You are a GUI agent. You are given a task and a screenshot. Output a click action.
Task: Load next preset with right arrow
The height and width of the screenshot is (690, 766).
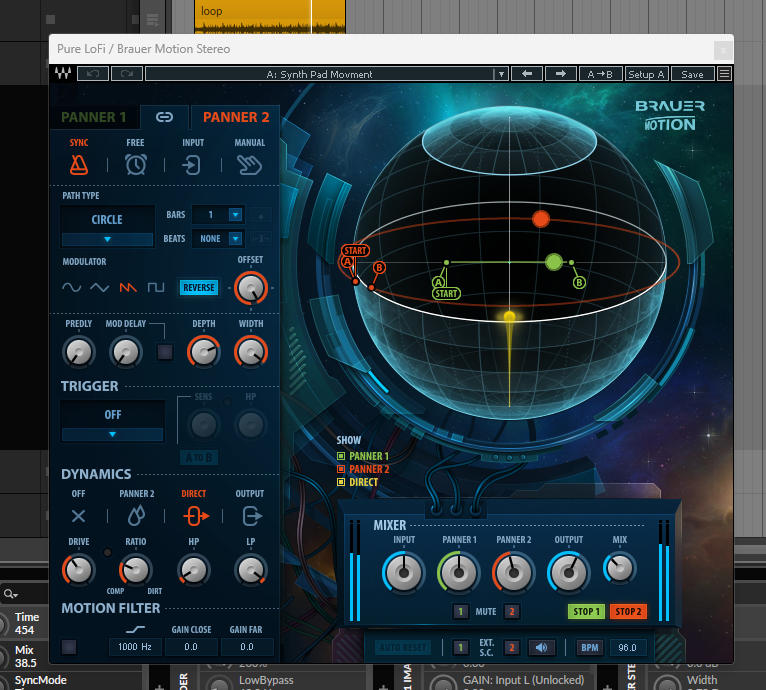(560, 74)
